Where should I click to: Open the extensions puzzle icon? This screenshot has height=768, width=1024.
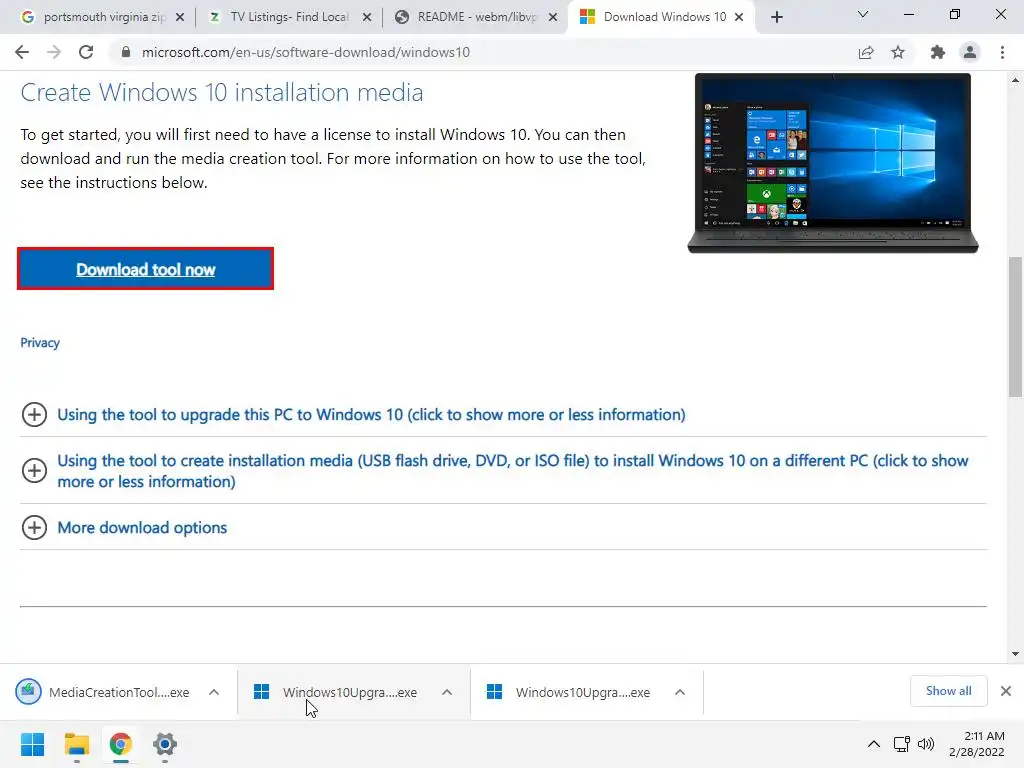tap(938, 52)
